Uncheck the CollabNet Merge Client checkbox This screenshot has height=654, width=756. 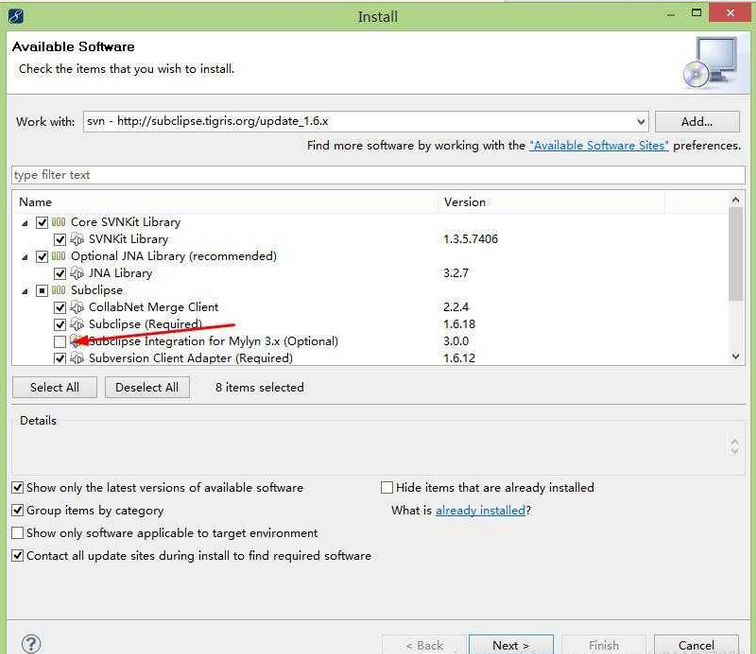60,307
